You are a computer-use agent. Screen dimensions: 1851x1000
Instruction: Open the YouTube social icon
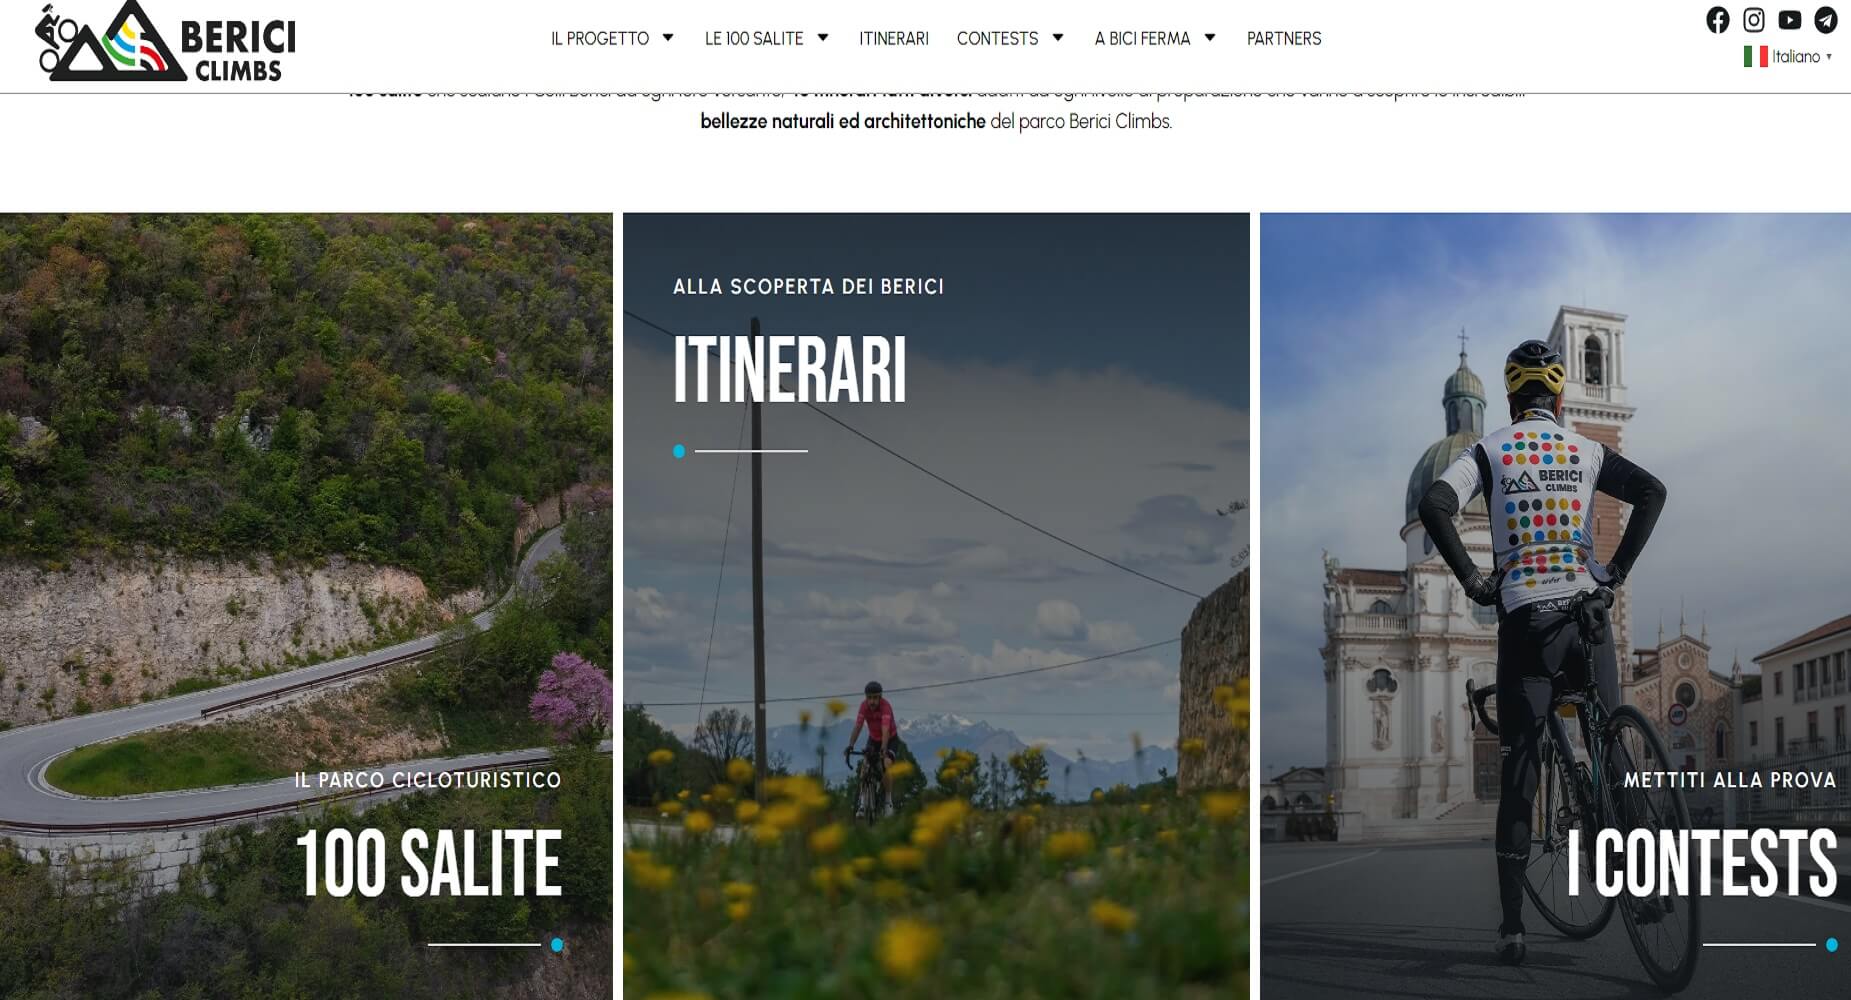coord(1789,20)
